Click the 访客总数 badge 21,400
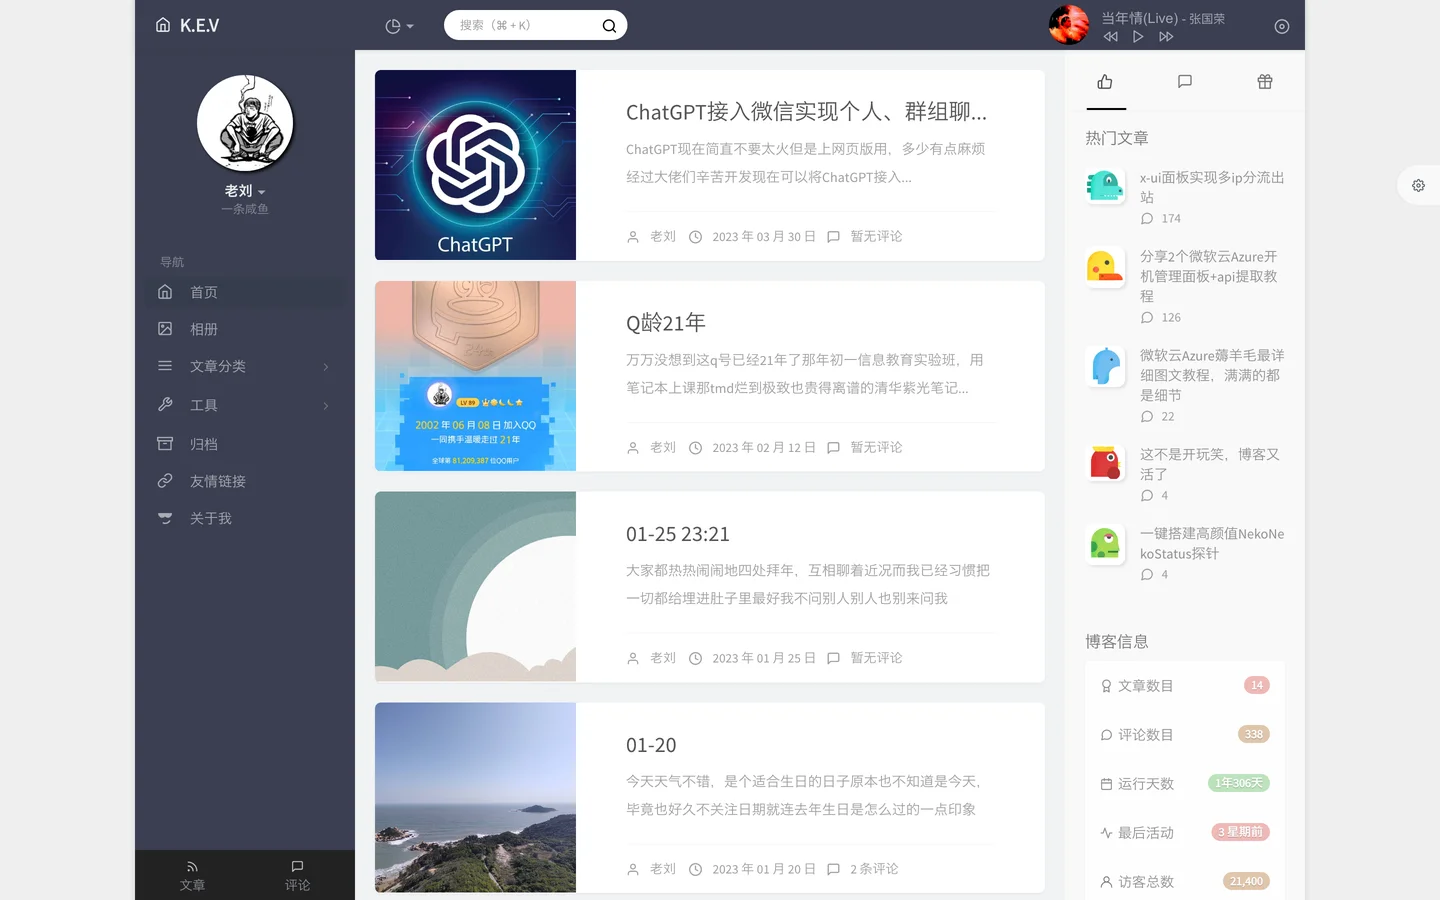 click(x=1247, y=881)
